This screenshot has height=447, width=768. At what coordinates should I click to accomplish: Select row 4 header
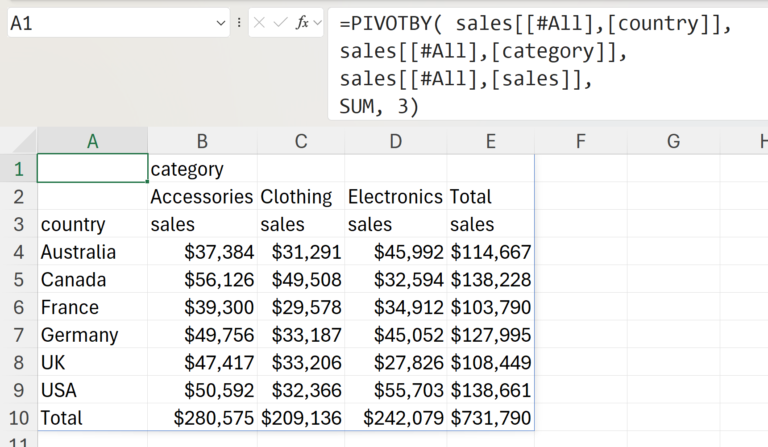pyautogui.click(x=18, y=252)
